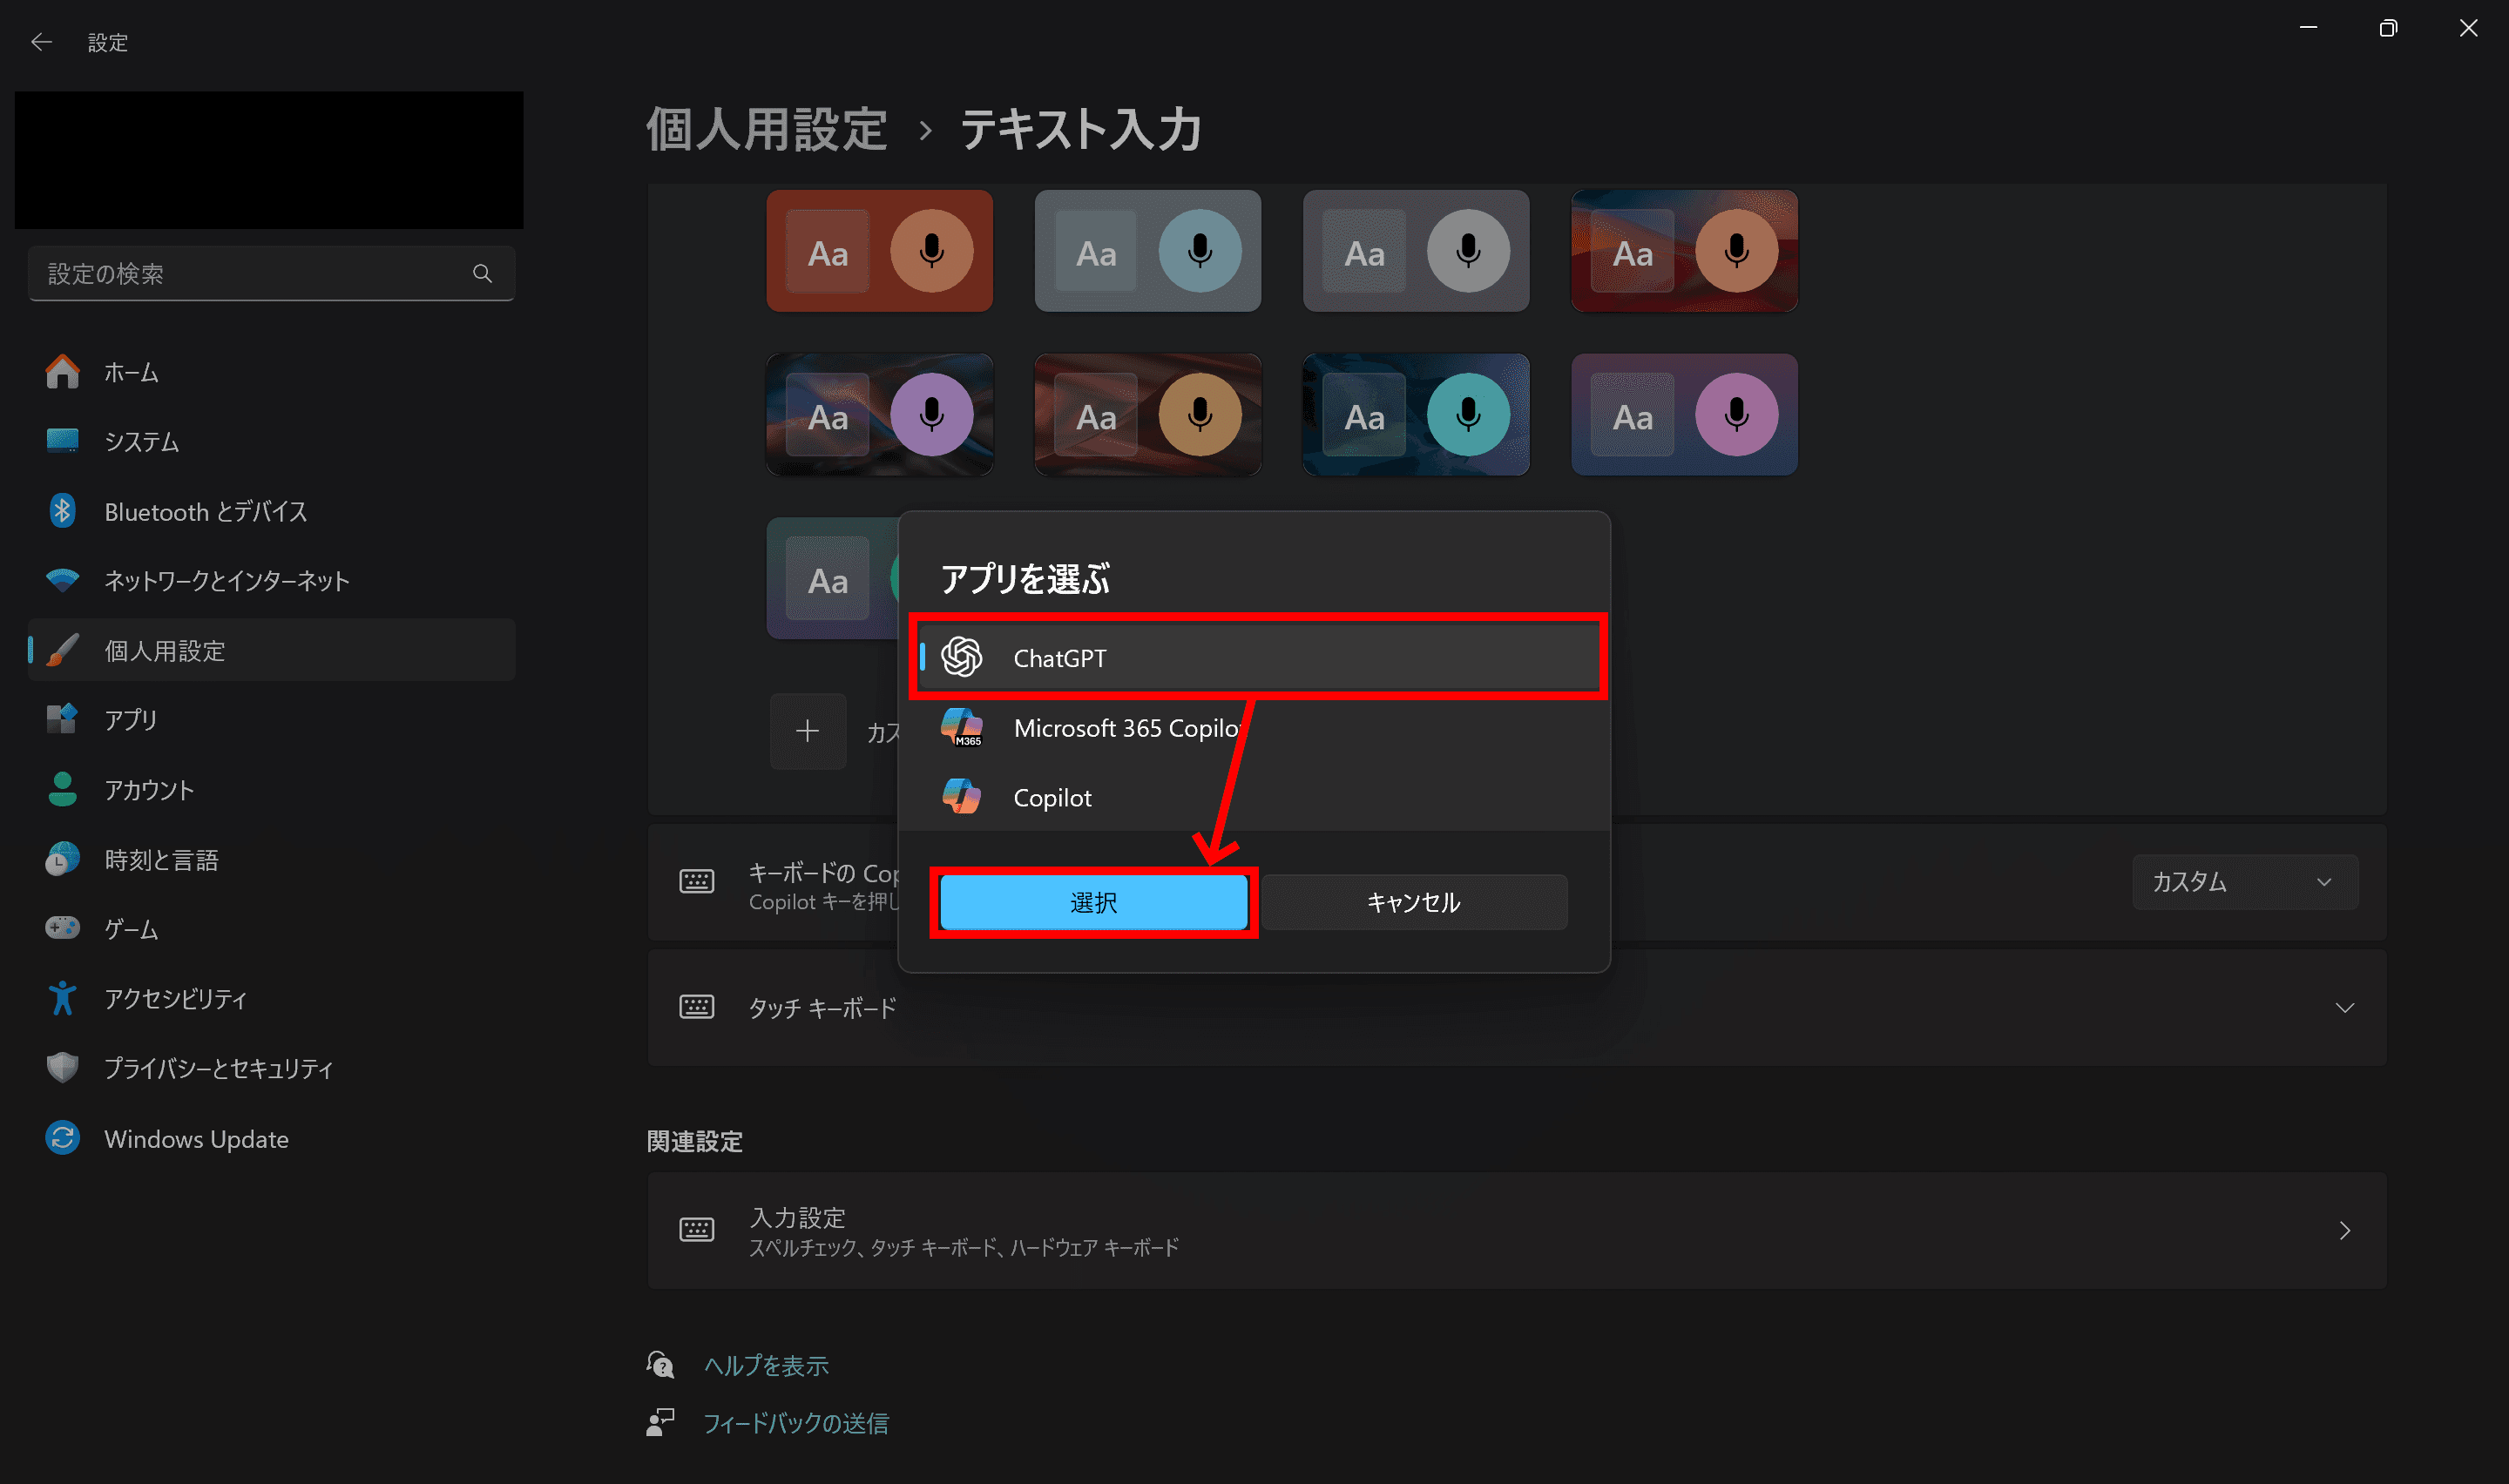The image size is (2509, 1484).
Task: Open Windows Update in sidebar
Action: (x=271, y=1138)
